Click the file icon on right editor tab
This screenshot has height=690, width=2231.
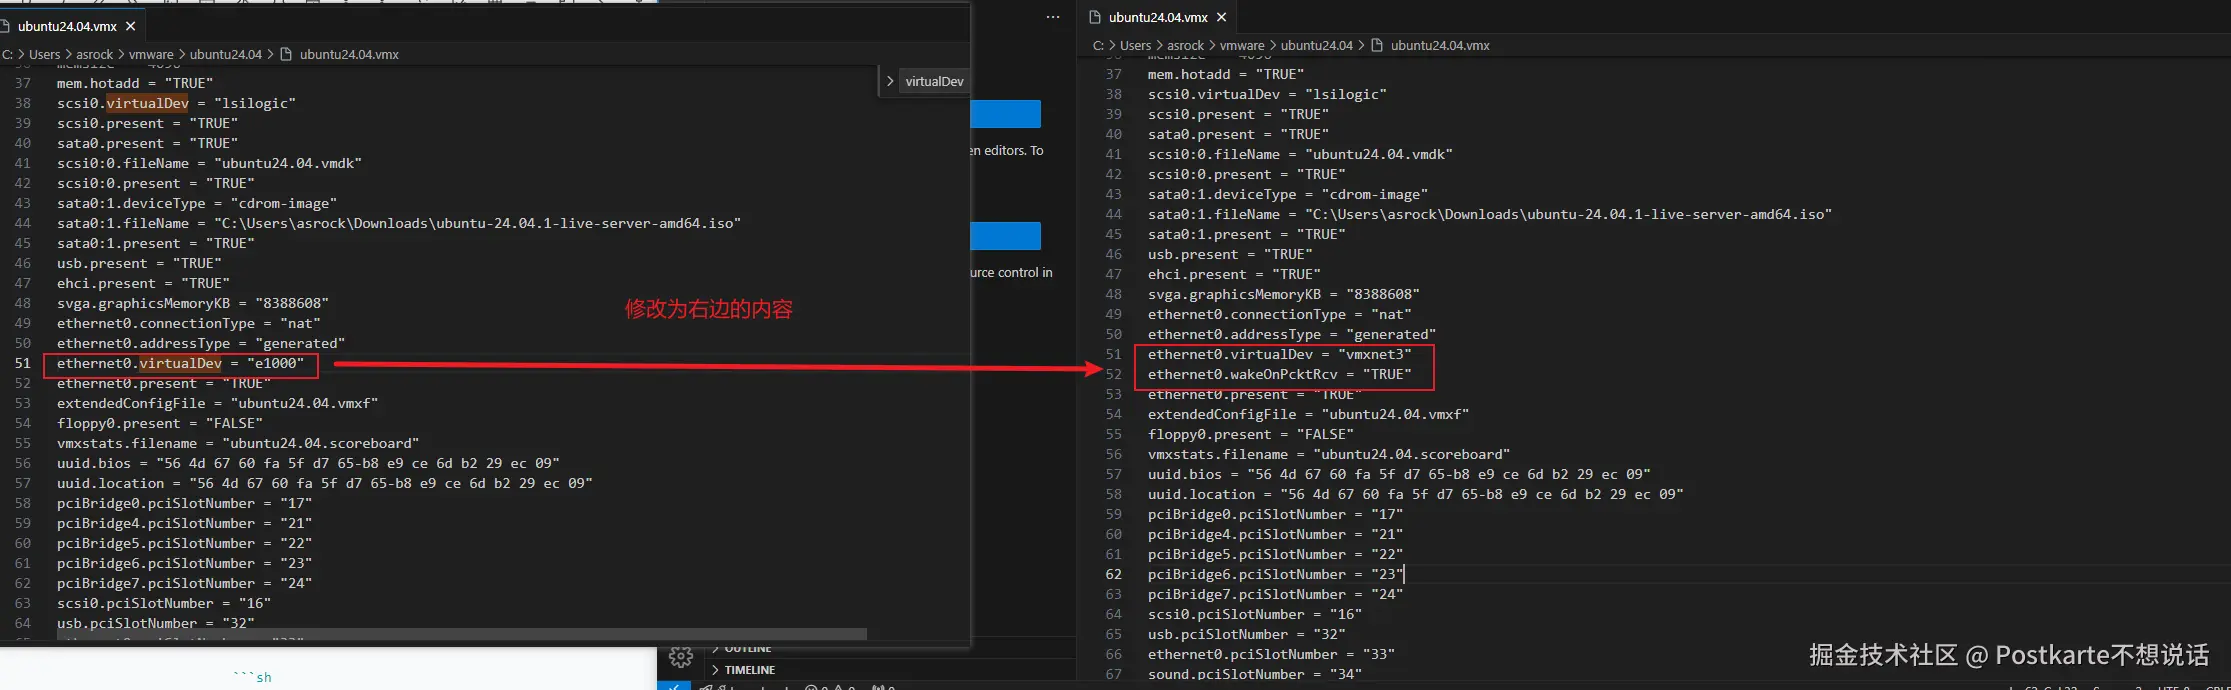pyautogui.click(x=1095, y=17)
